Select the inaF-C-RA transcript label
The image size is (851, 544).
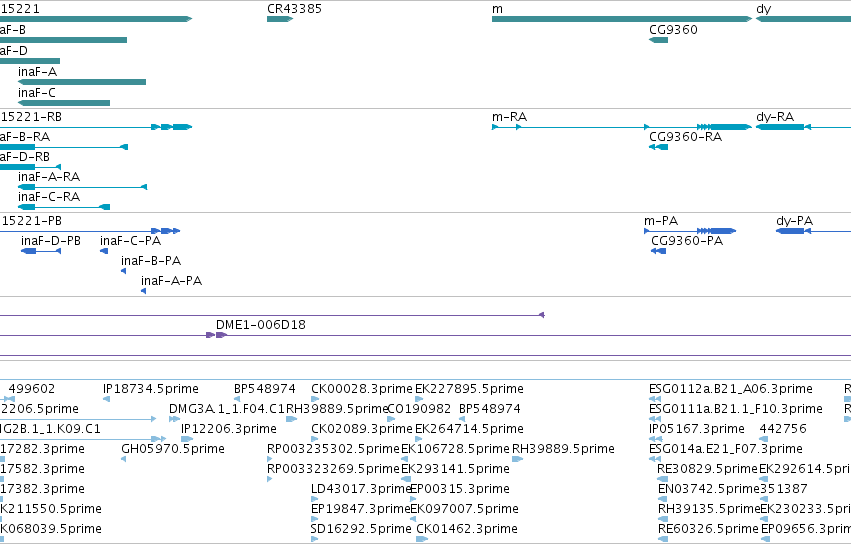click(49, 197)
